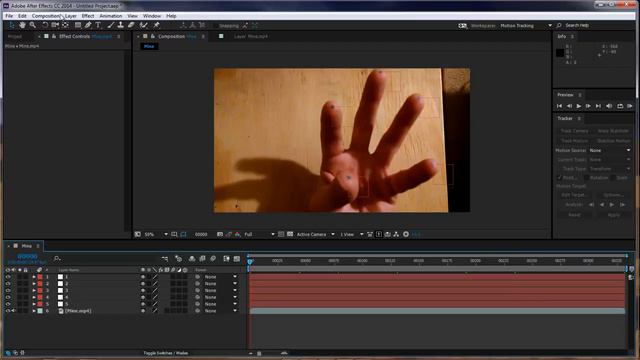Open the parent dropdown for layer 6
The height and width of the screenshot is (360, 640).
pyautogui.click(x=221, y=311)
